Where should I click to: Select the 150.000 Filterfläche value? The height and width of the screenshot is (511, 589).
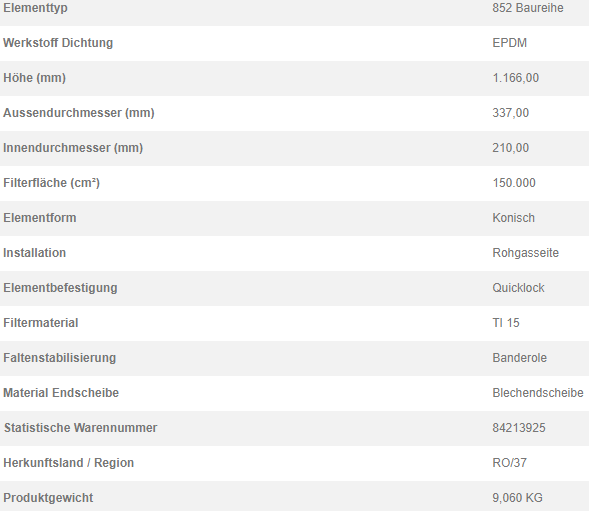pyautogui.click(x=514, y=183)
